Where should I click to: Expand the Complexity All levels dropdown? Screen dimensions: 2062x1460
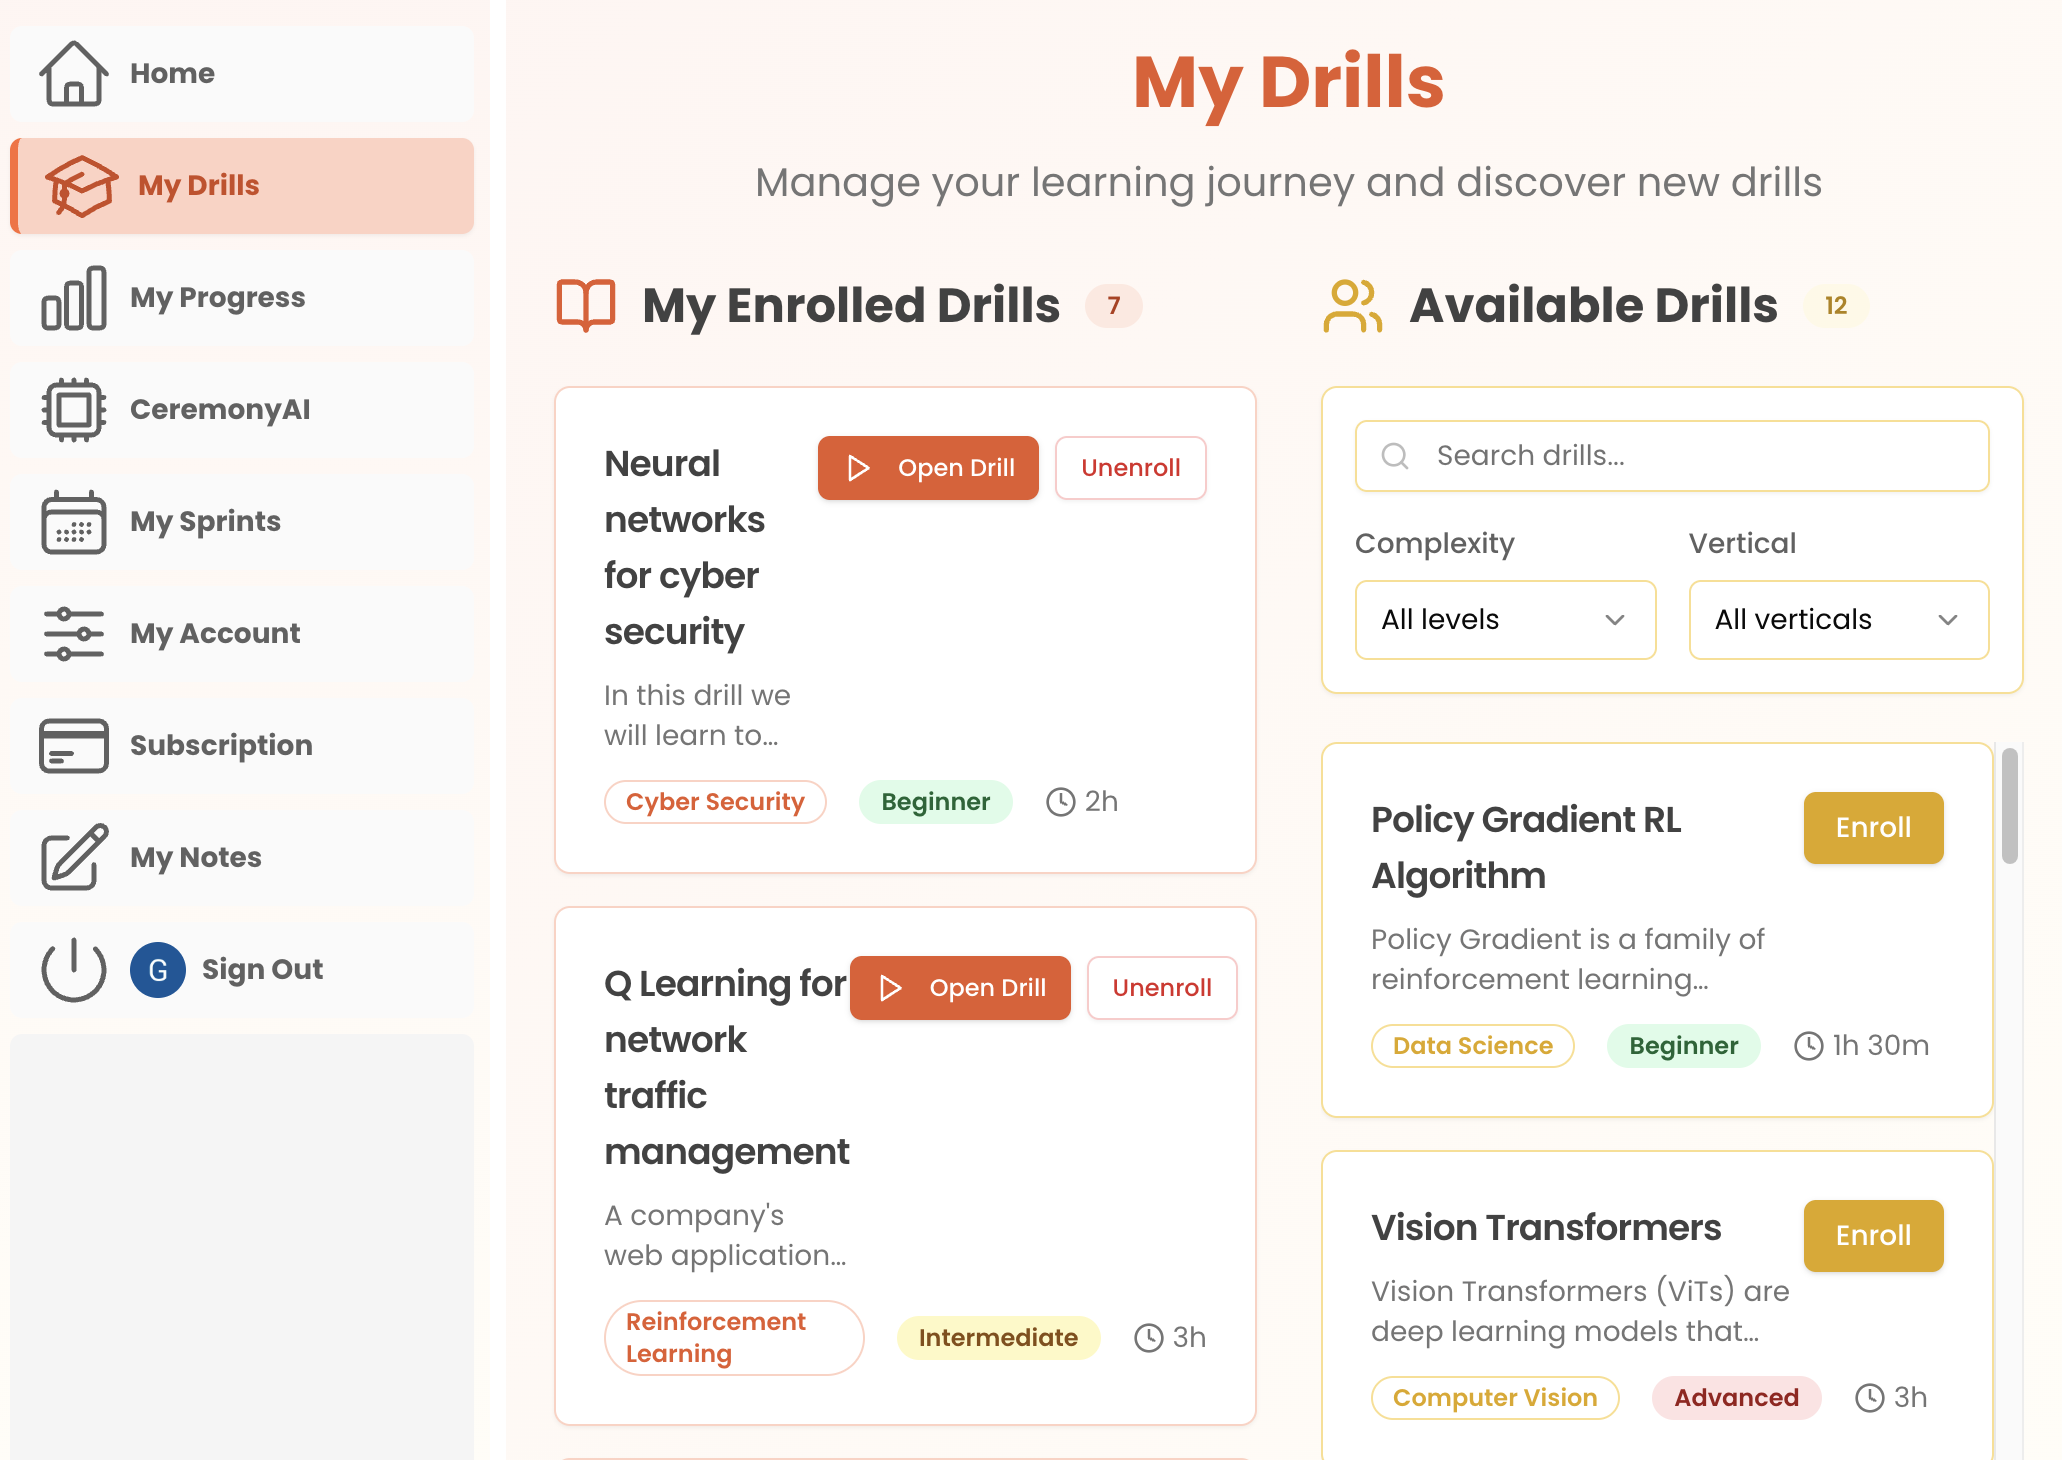coord(1504,620)
